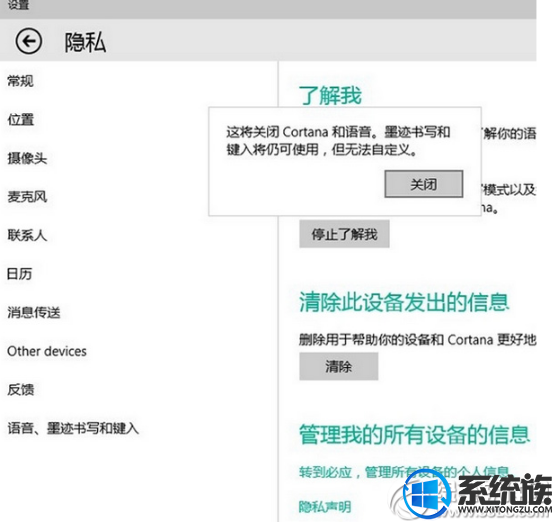This screenshot has width=552, height=522.
Task: Open the 常规 privacy category
Action: point(20,81)
